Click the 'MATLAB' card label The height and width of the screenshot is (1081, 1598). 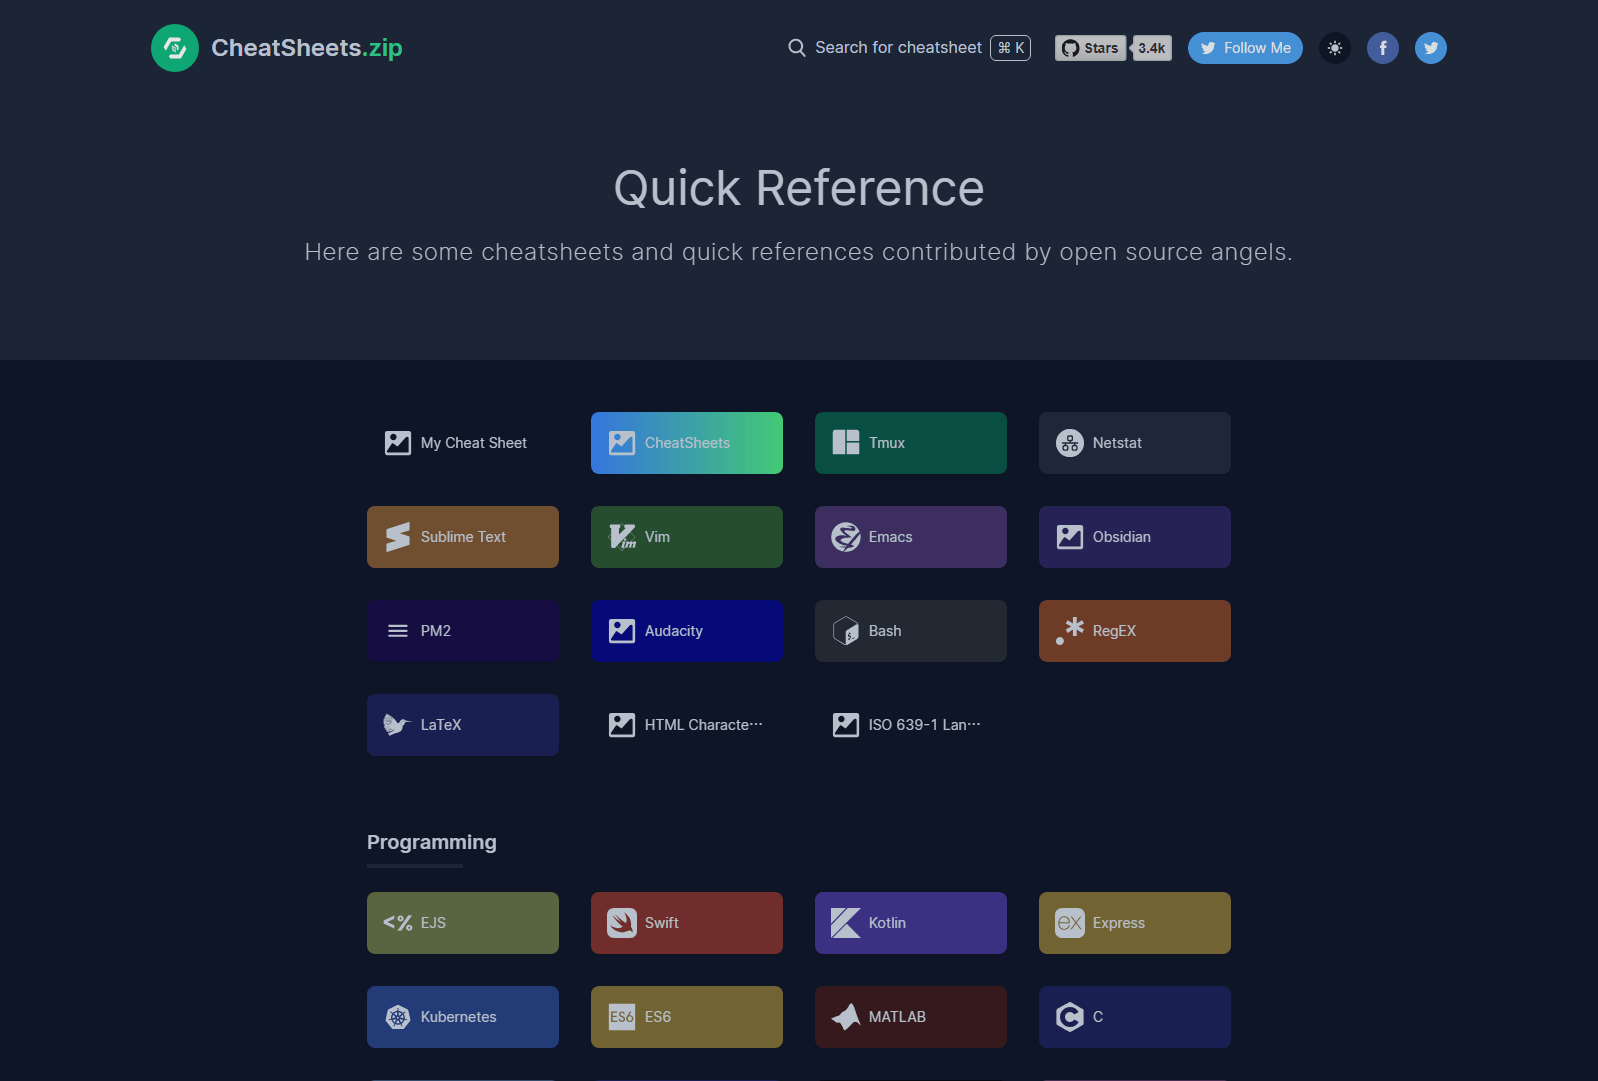[897, 1017]
